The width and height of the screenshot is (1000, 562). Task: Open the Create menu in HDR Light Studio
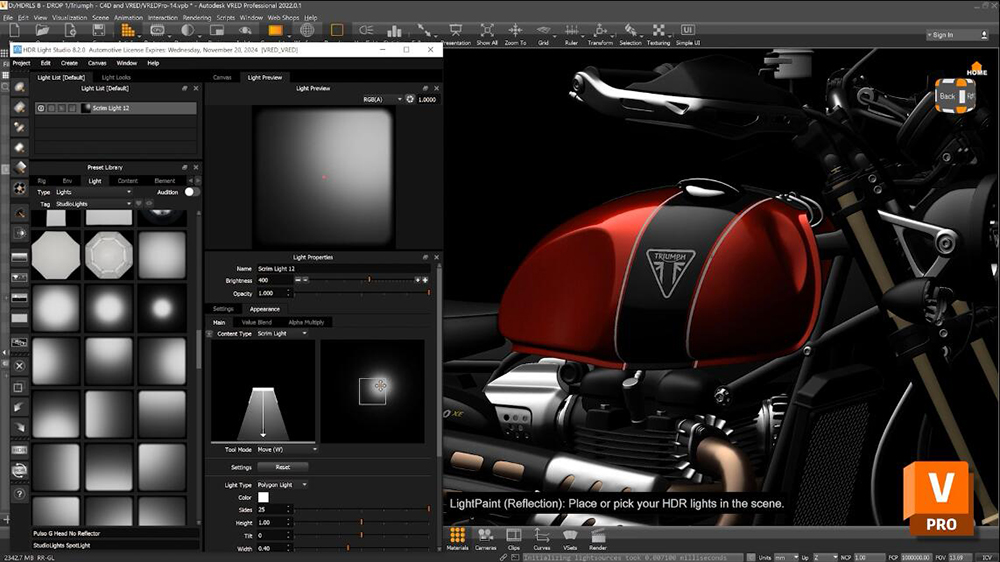click(69, 63)
